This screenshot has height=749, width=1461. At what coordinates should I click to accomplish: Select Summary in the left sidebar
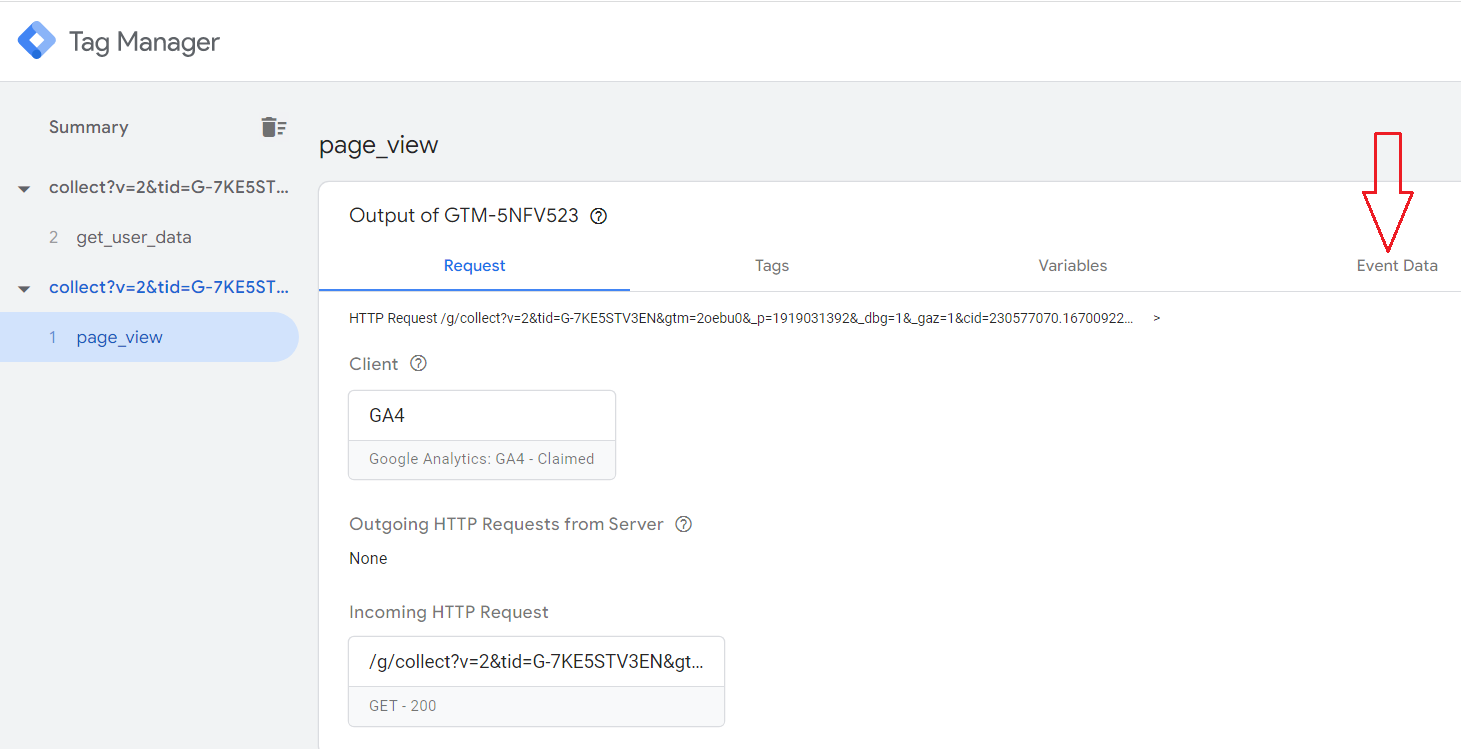88,127
